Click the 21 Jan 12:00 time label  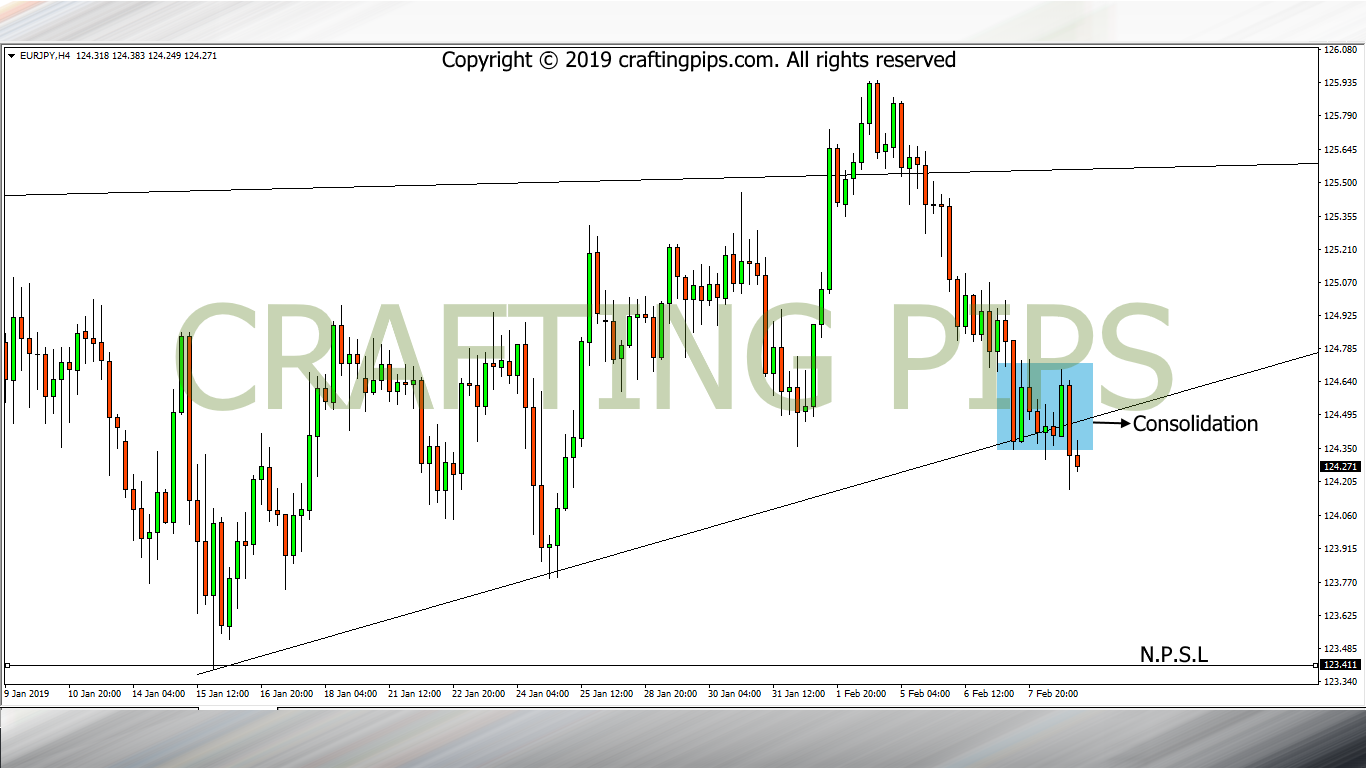(413, 693)
